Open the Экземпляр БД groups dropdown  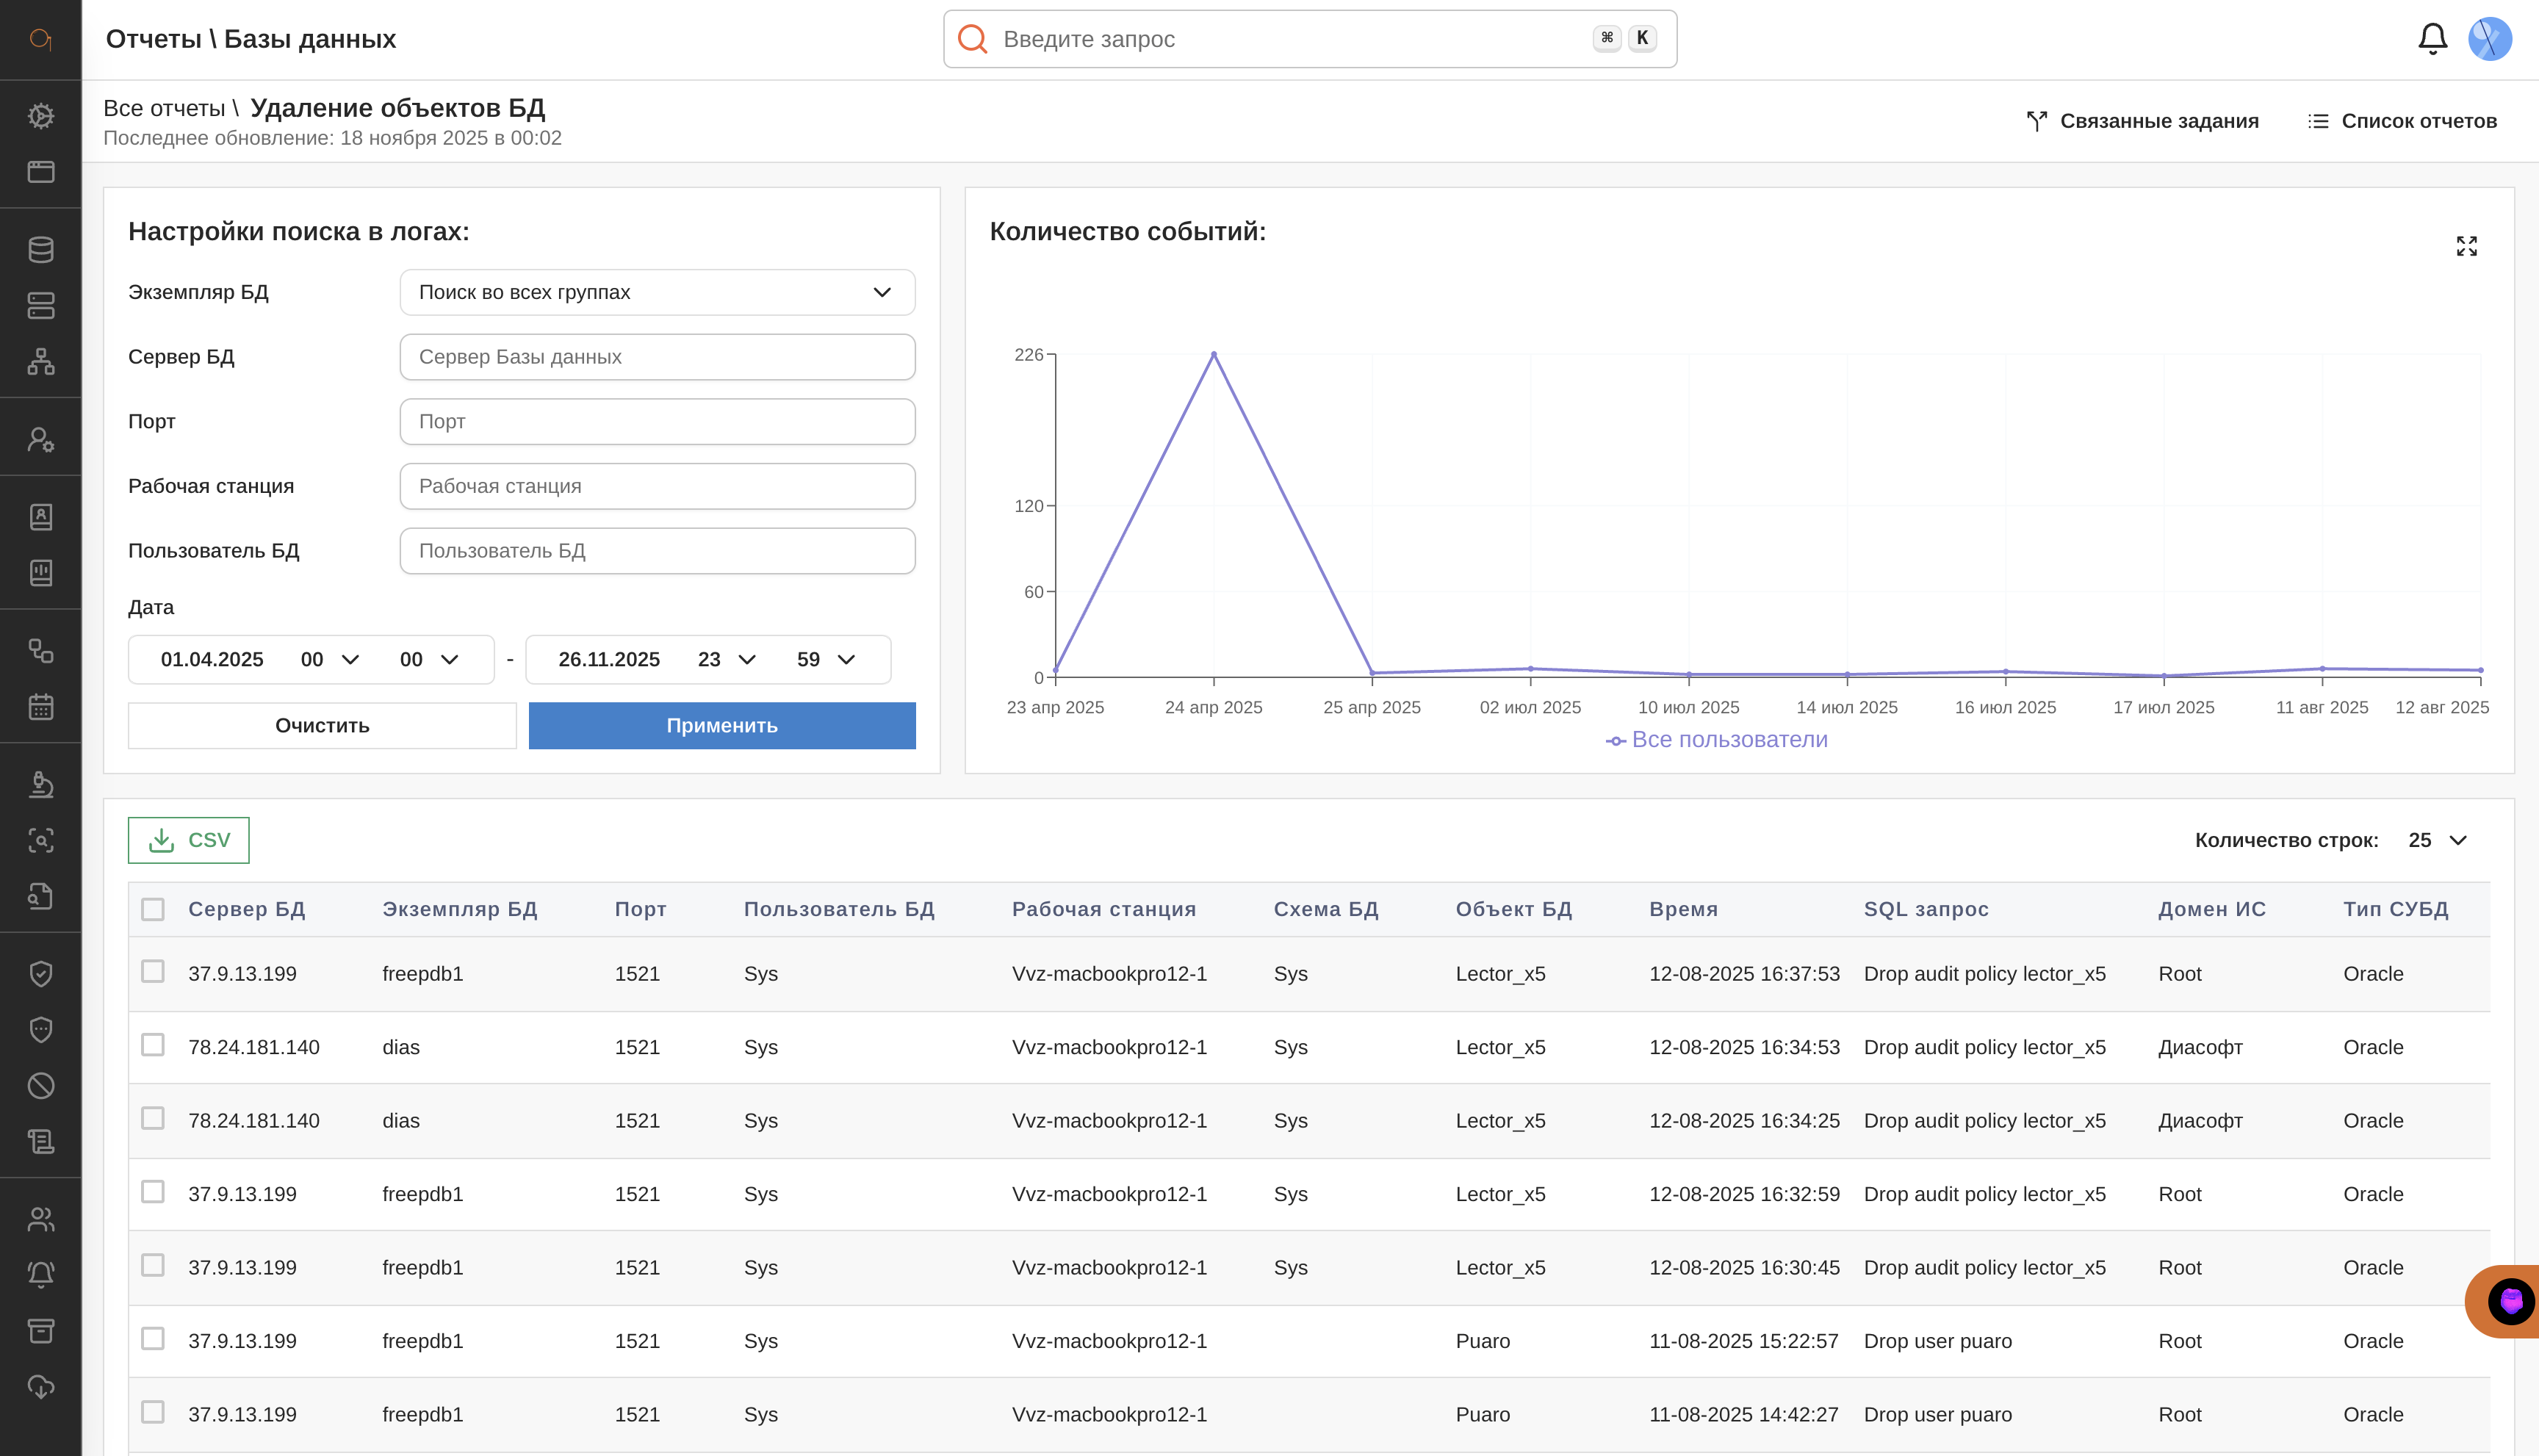pos(657,292)
